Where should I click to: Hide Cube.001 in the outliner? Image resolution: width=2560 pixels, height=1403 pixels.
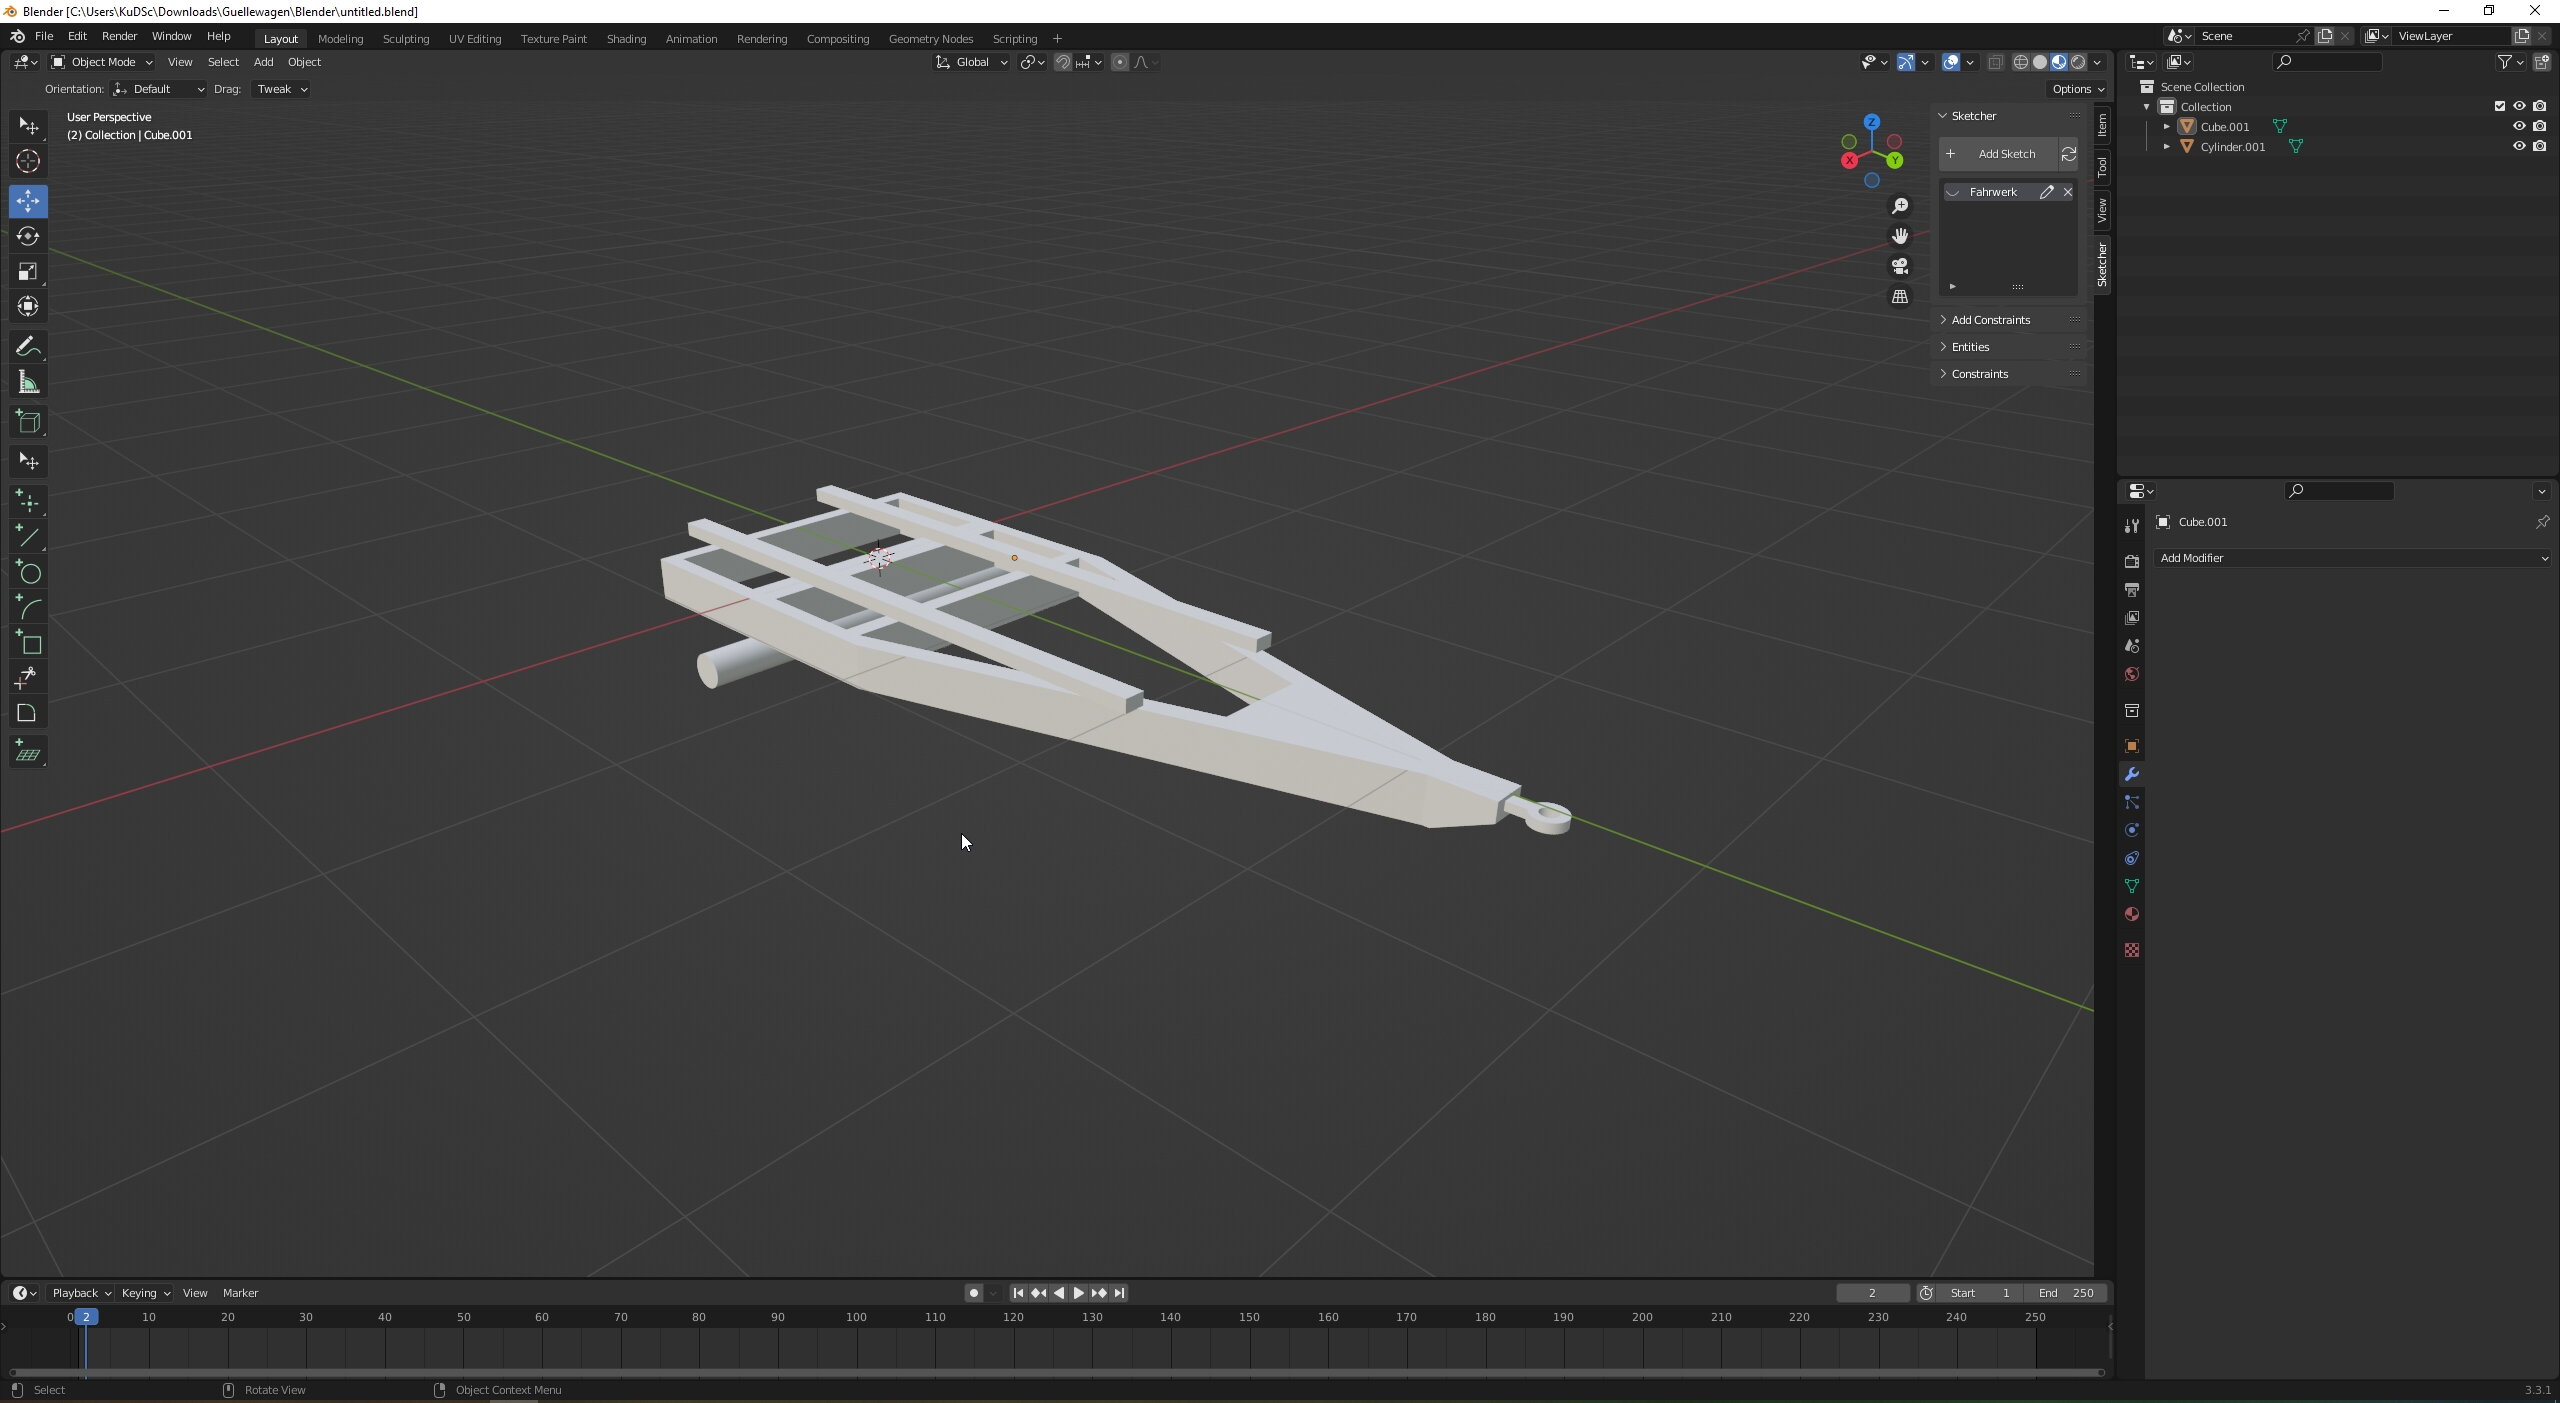[2519, 126]
